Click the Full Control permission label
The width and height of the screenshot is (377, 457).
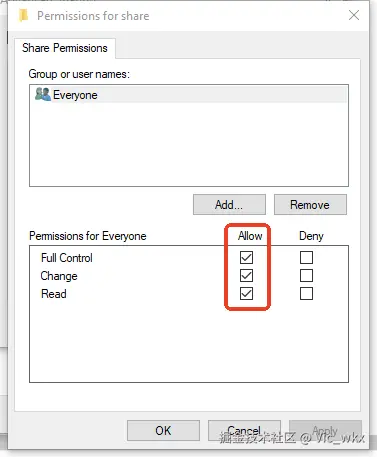click(67, 258)
